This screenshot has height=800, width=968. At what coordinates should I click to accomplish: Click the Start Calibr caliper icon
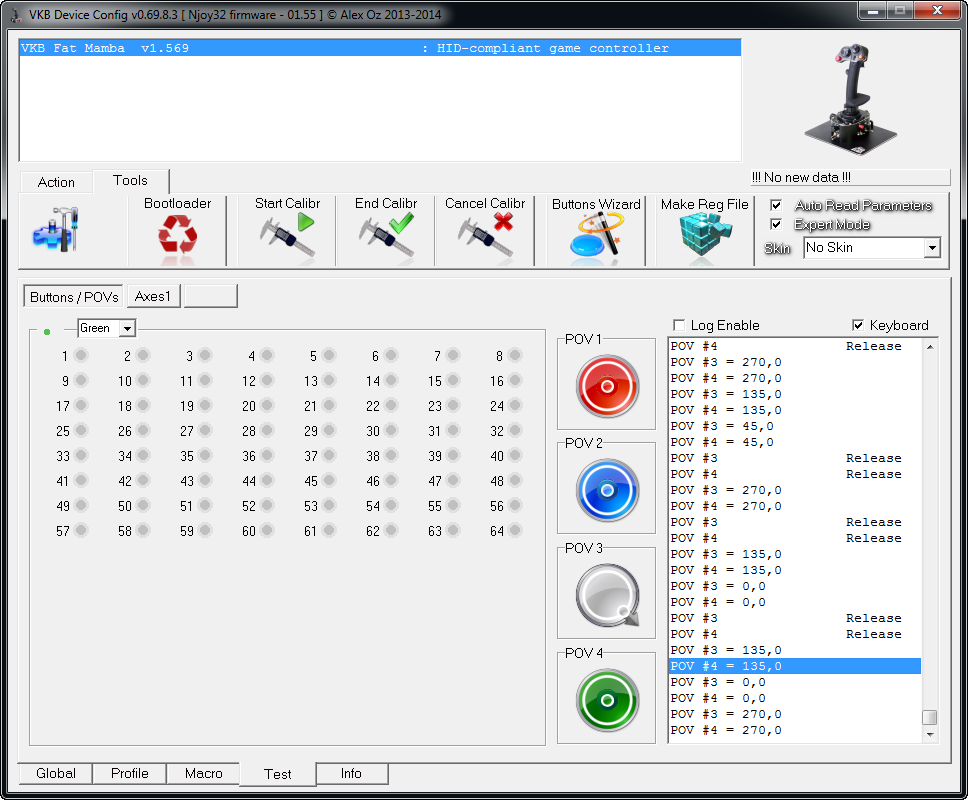pyautogui.click(x=287, y=235)
